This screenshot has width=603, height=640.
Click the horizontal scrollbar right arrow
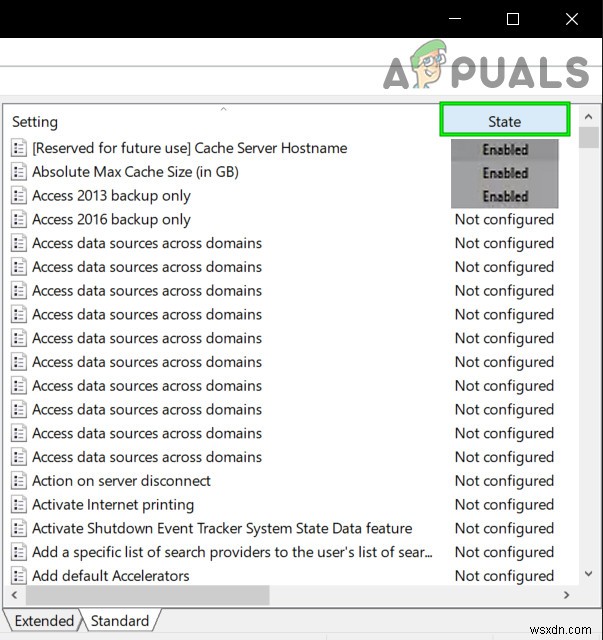pos(566,595)
